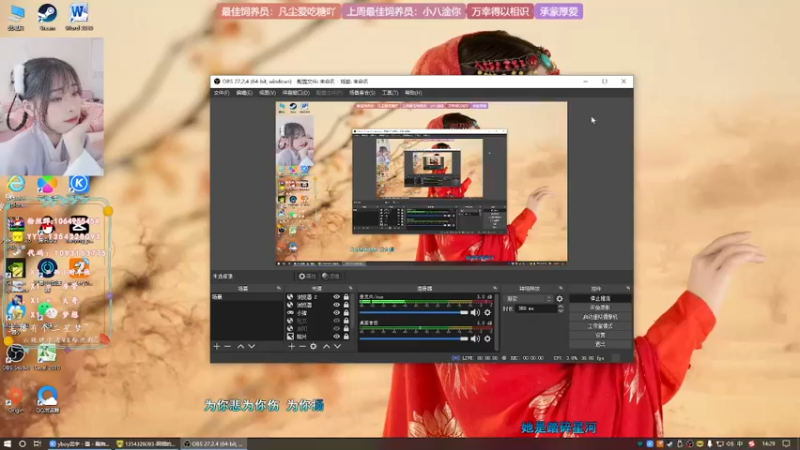
Task: Adjust the 麦克风/Aux volume slider
Action: 413,312
